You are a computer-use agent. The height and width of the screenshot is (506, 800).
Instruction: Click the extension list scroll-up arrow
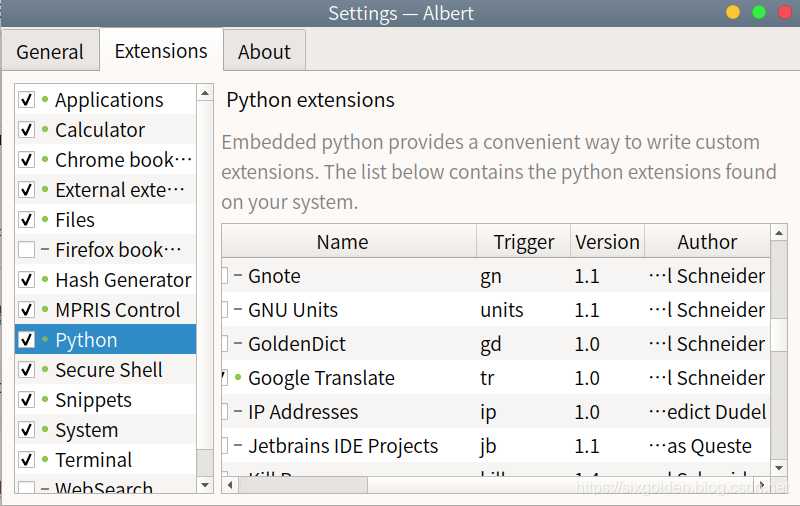[205, 93]
